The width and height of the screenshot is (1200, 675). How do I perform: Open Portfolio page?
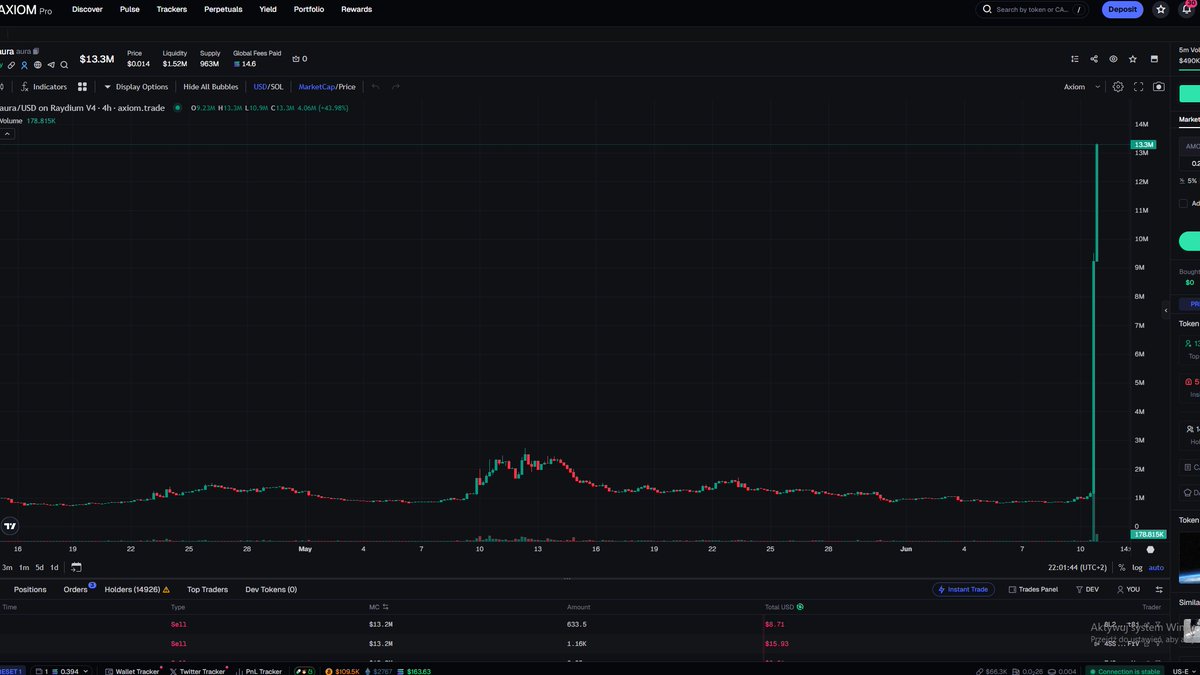(x=309, y=9)
